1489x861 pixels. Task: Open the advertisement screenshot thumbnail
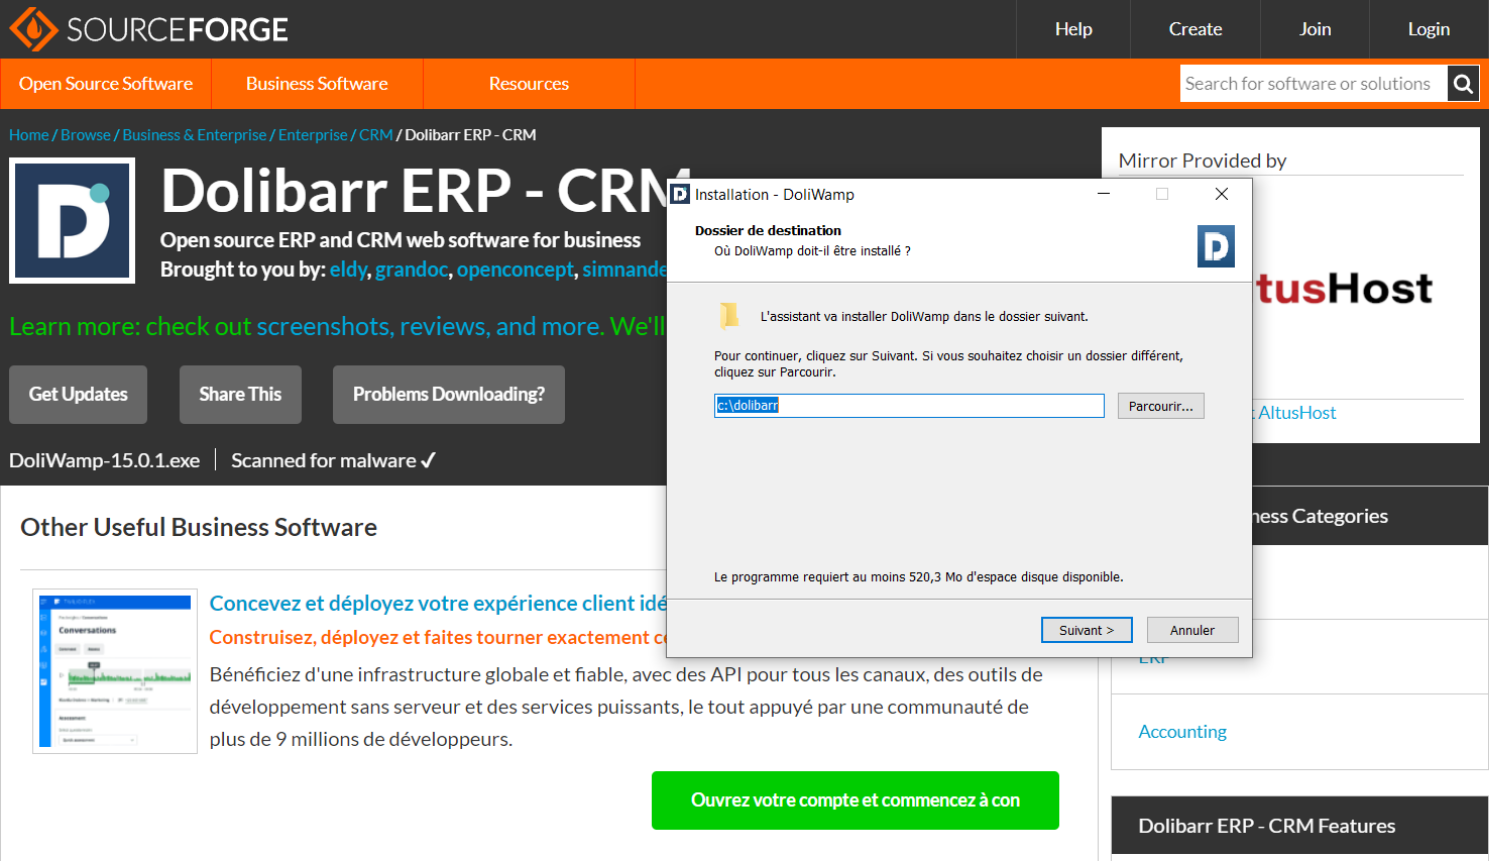point(115,671)
